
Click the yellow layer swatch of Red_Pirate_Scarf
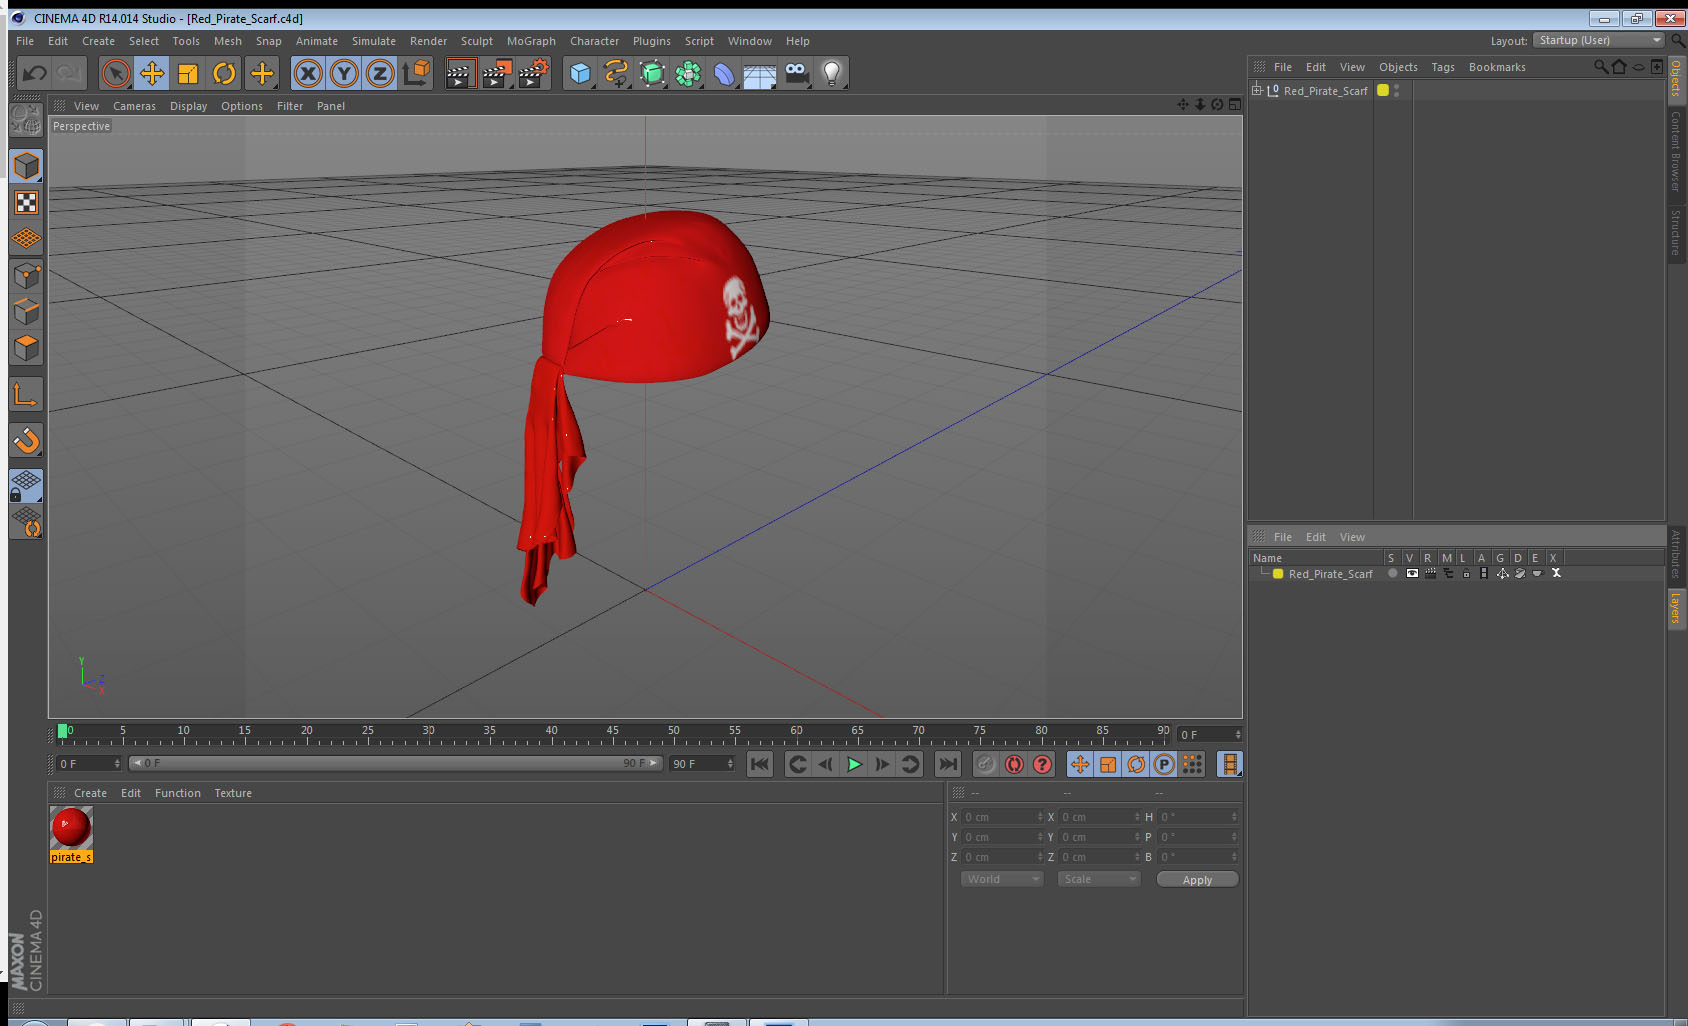pos(1383,90)
